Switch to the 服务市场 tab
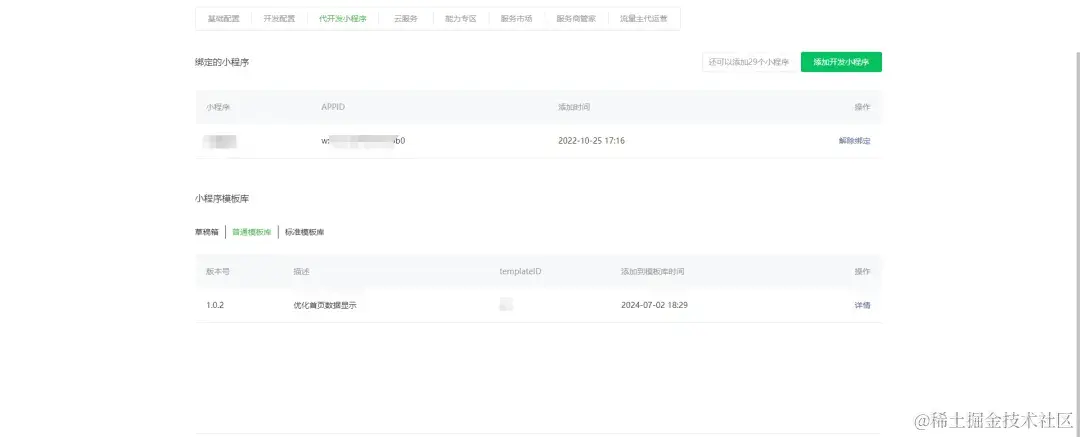Viewport: 1080px width, 437px height. pos(517,19)
